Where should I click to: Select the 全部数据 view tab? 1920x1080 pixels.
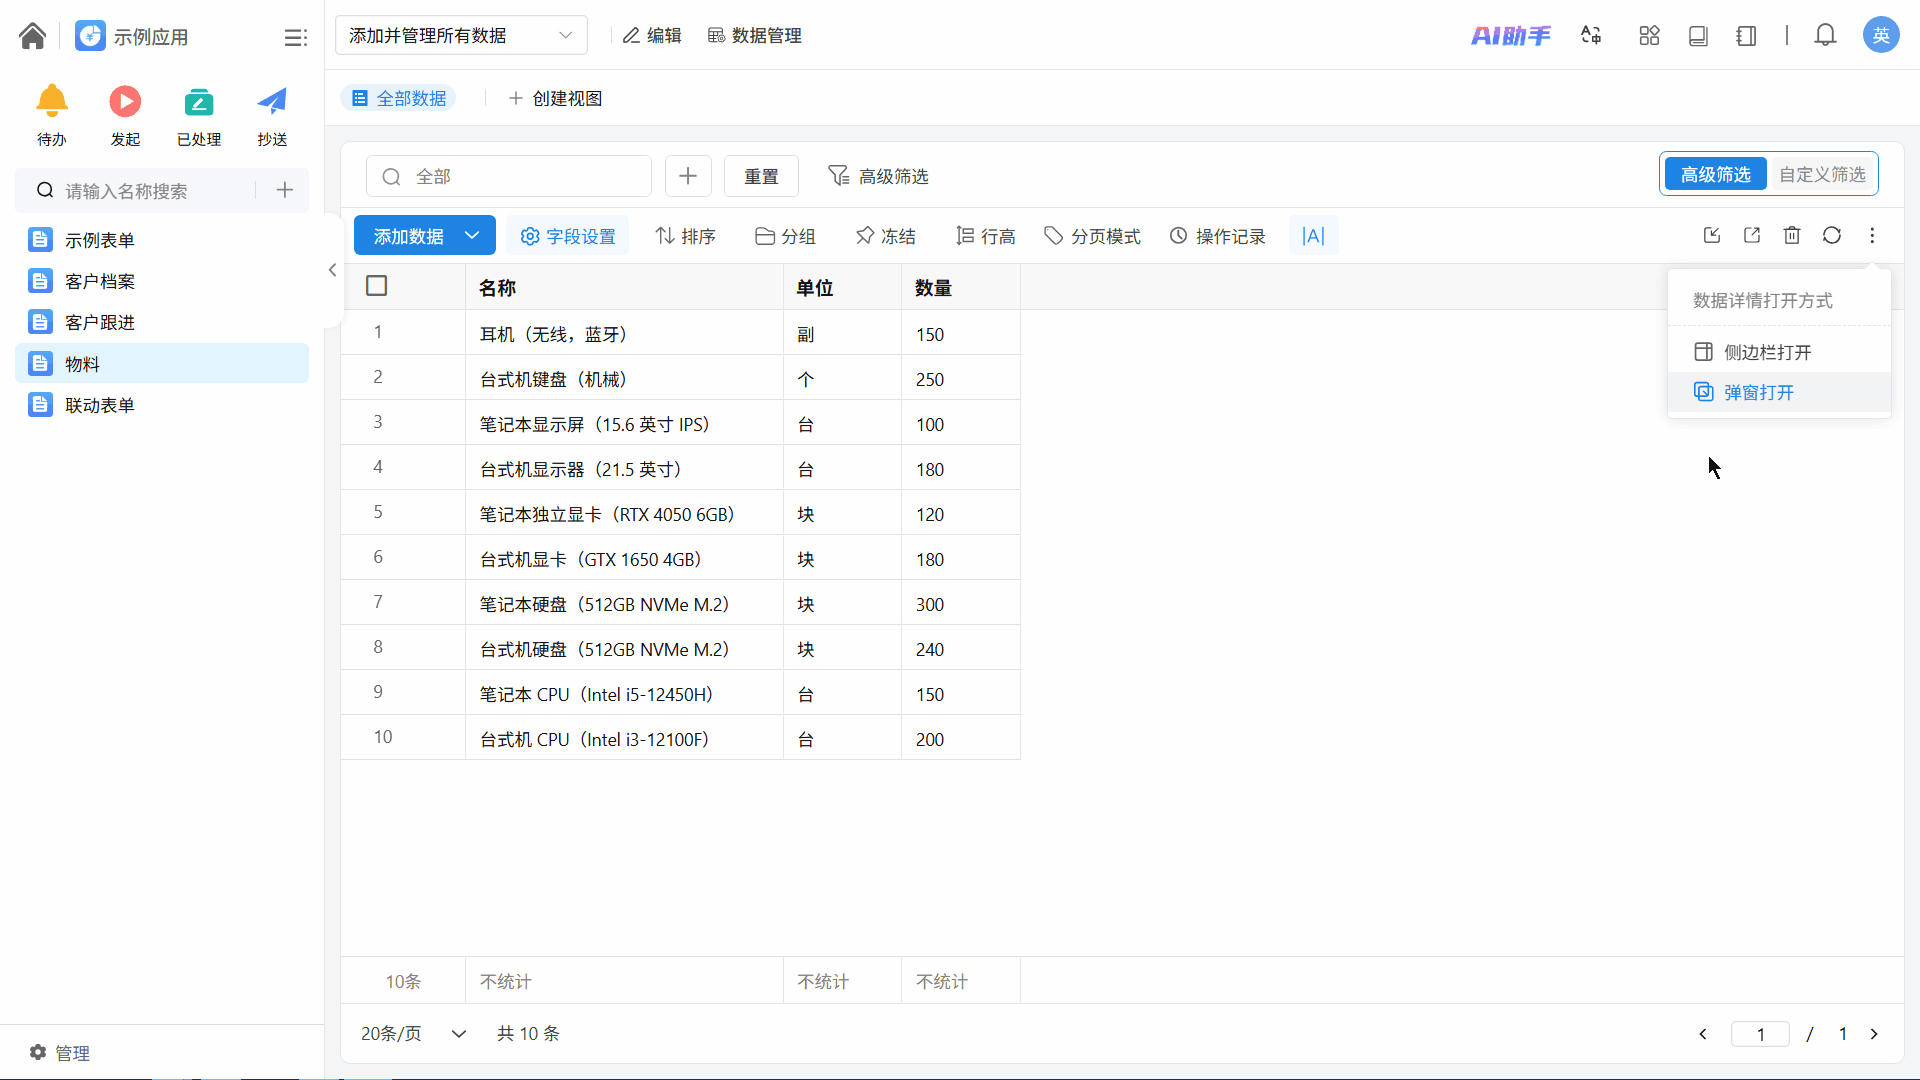pyautogui.click(x=399, y=98)
